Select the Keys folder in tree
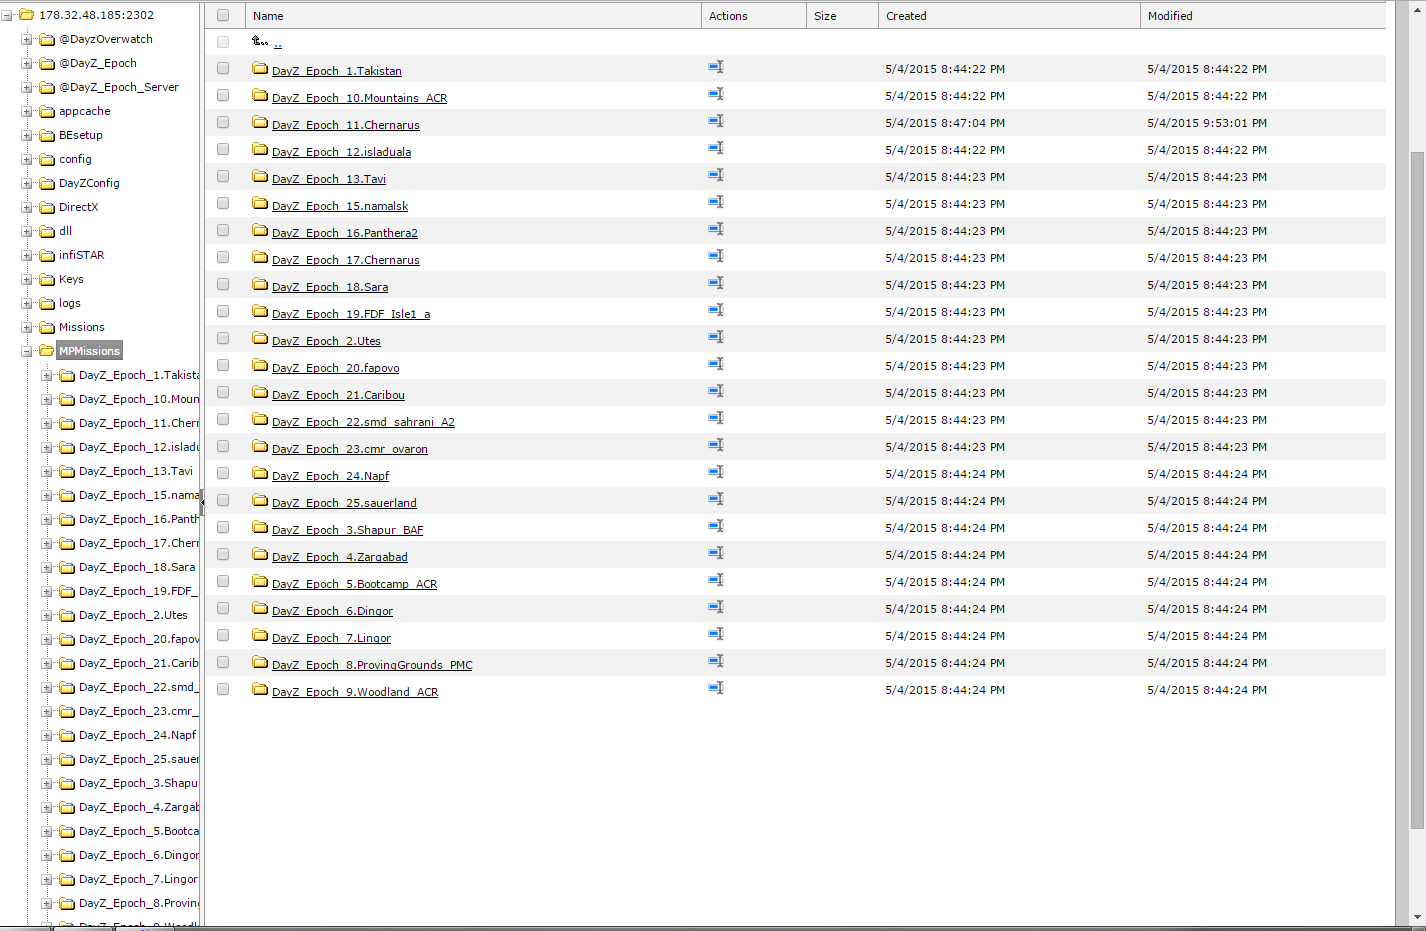1426x931 pixels. point(71,279)
